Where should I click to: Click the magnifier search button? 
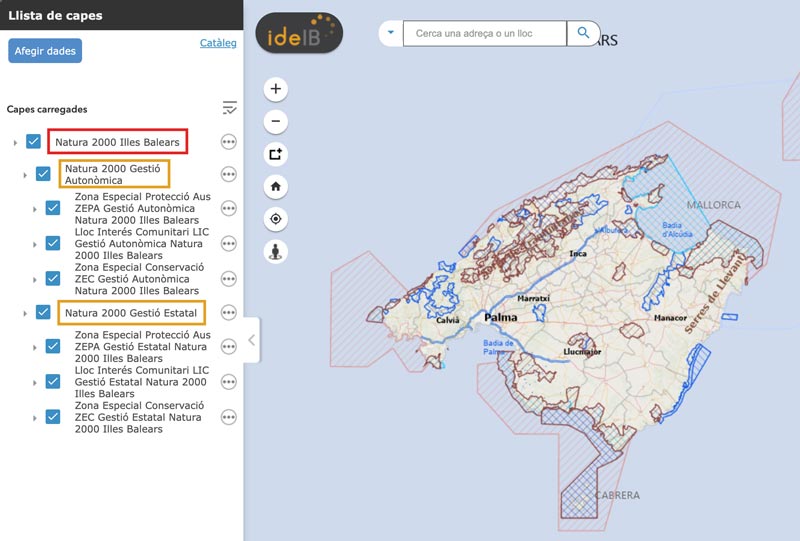pos(583,34)
